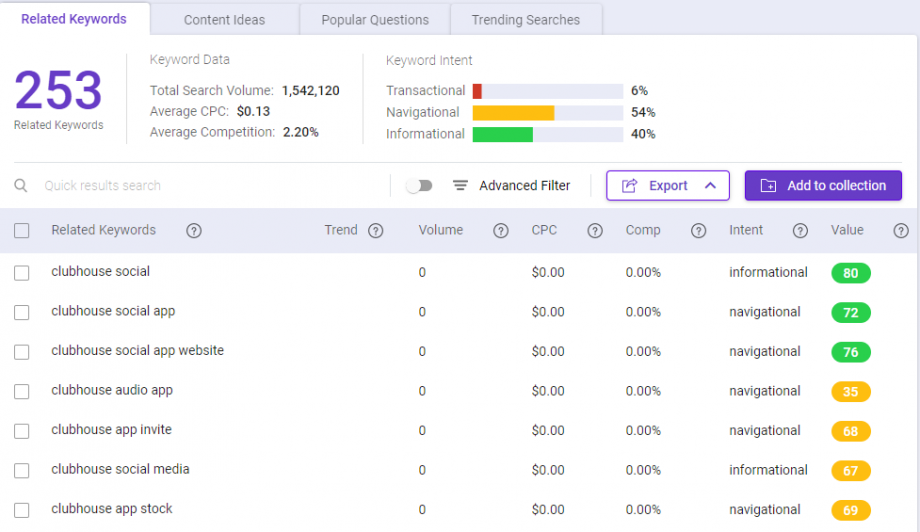The width and height of the screenshot is (920, 532).
Task: Check the box for clubhouse audio app
Action: pos(22,391)
